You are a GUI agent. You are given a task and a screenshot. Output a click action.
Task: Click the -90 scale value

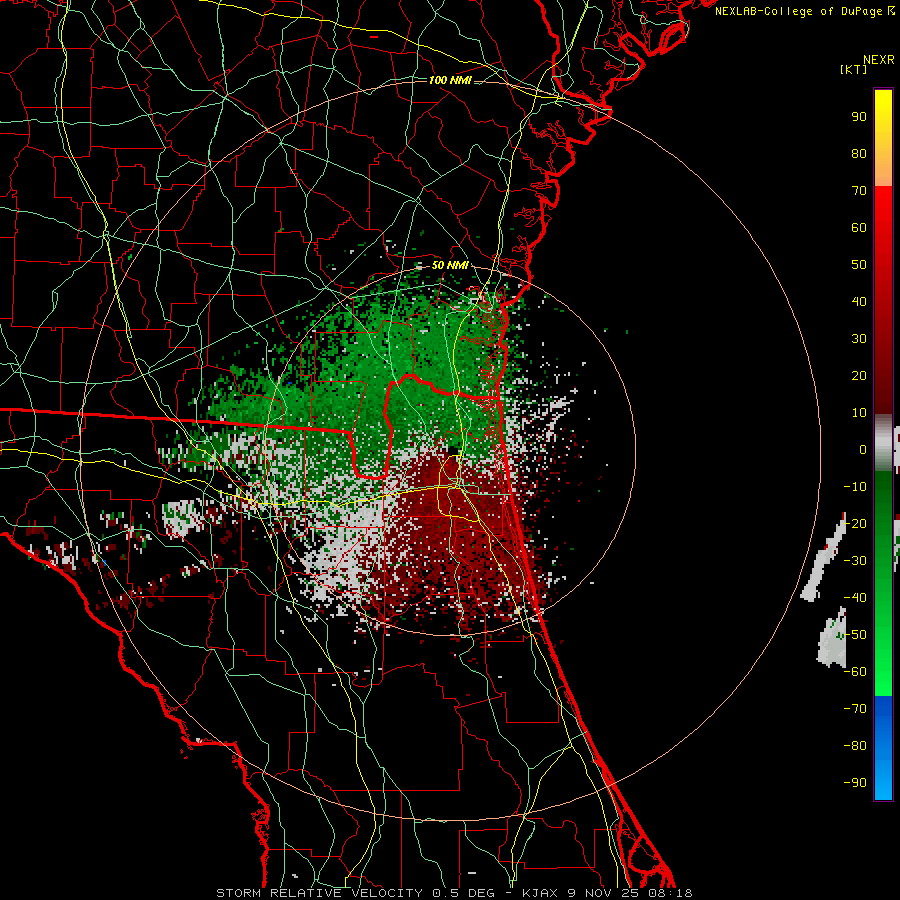point(855,783)
